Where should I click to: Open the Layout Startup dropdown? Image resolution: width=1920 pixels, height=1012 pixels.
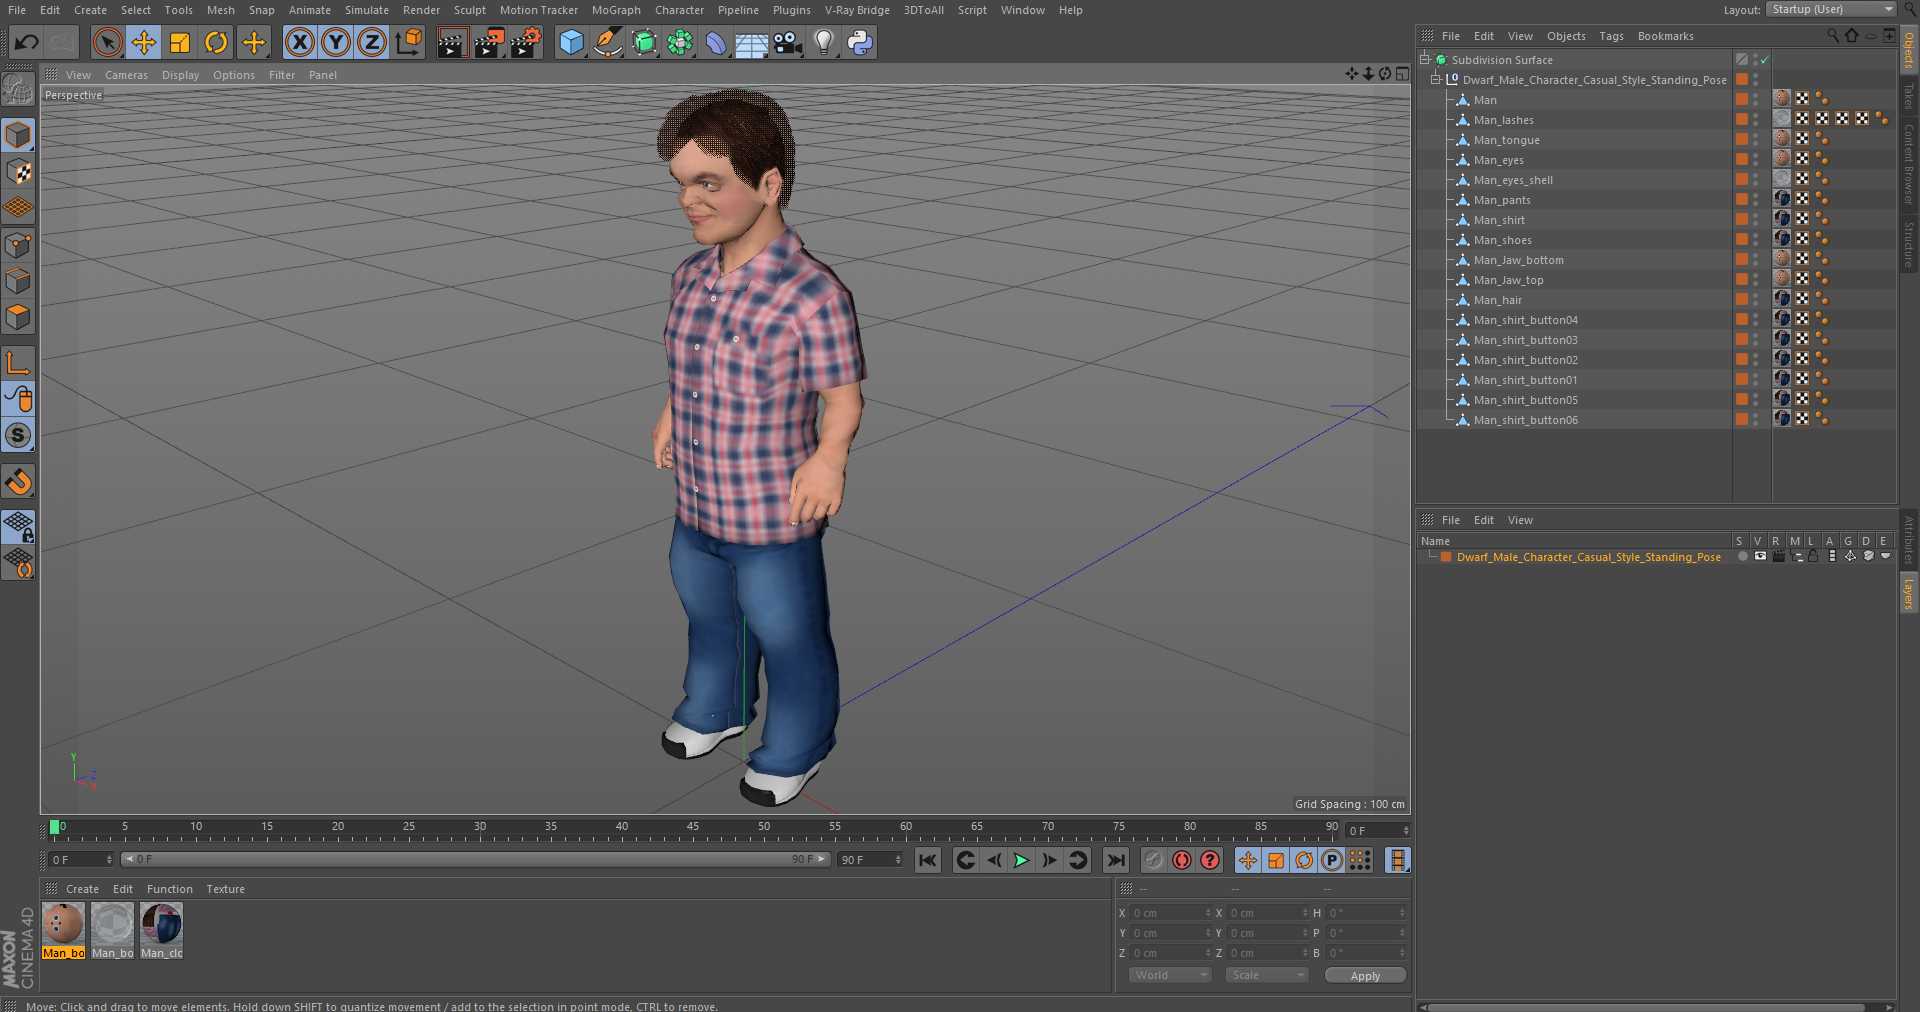1831,9
